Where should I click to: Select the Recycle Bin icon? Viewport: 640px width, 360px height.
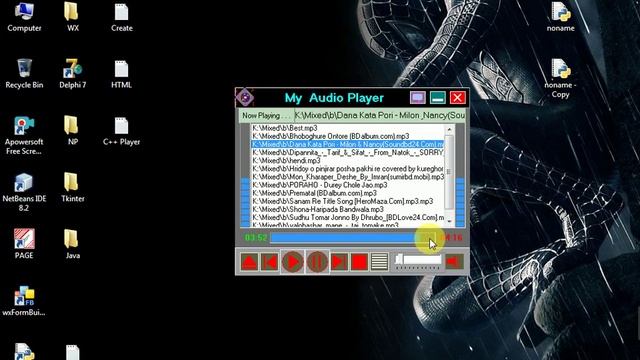(24, 74)
